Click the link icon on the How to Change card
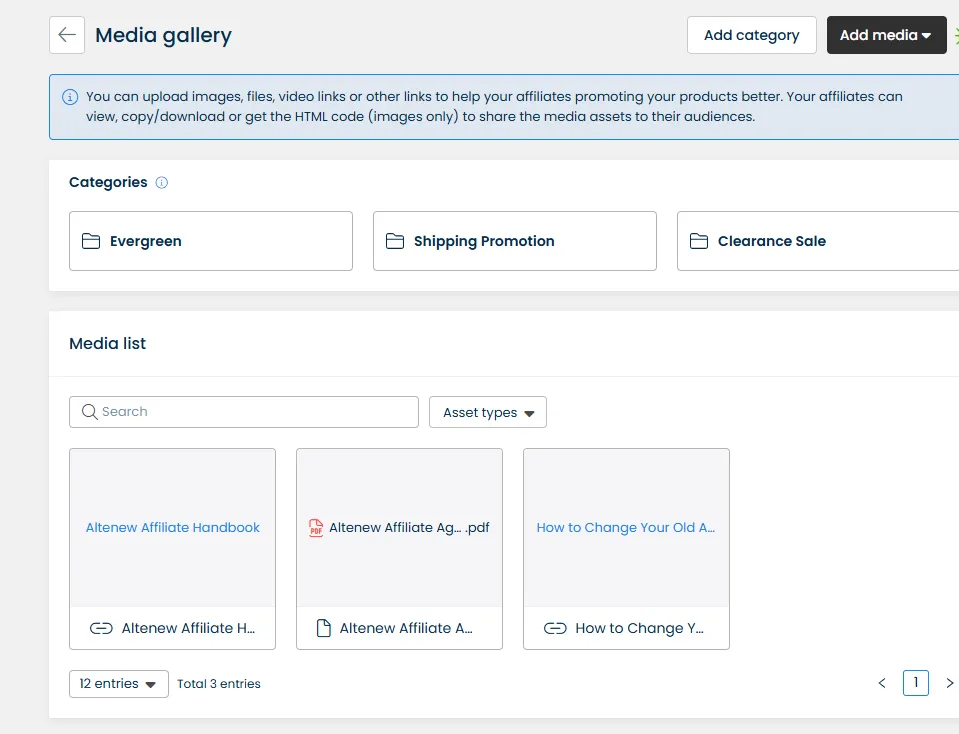959x734 pixels. [x=556, y=628]
